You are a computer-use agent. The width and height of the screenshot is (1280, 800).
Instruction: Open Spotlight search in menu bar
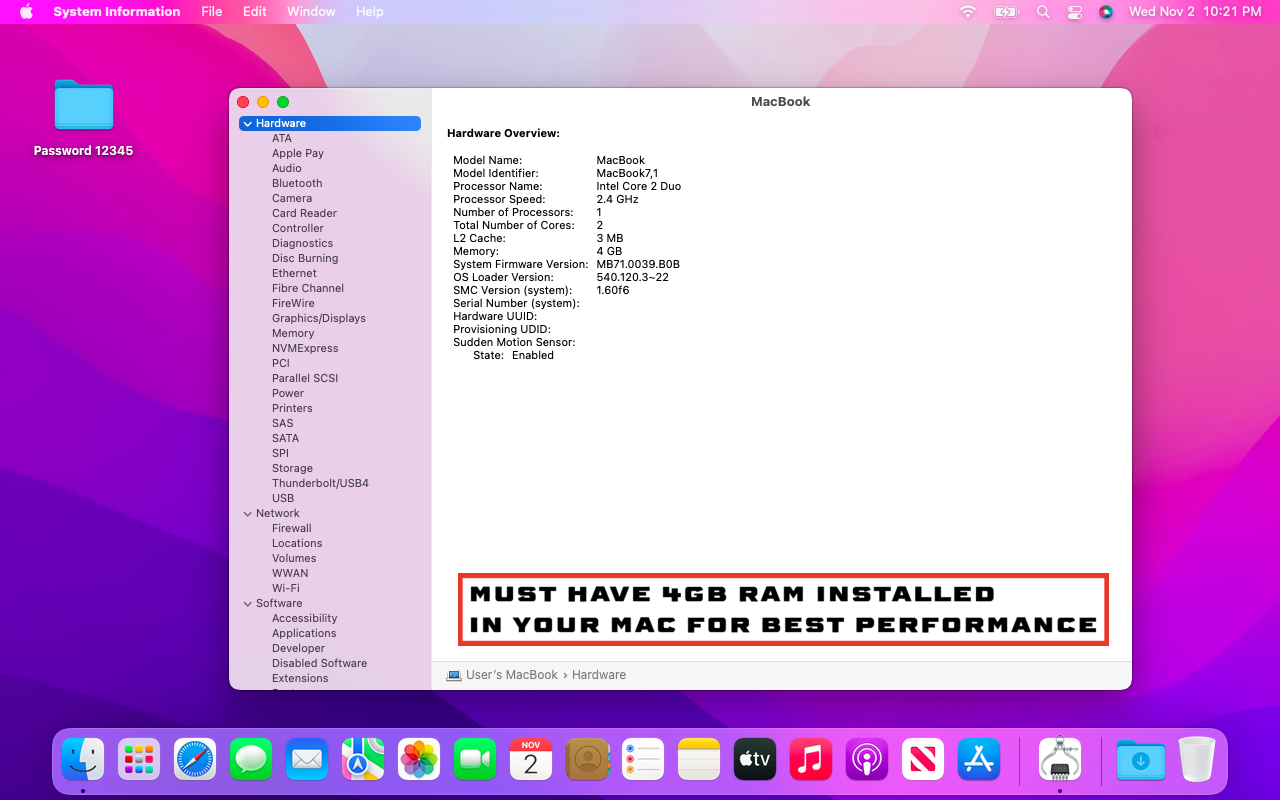1043,12
